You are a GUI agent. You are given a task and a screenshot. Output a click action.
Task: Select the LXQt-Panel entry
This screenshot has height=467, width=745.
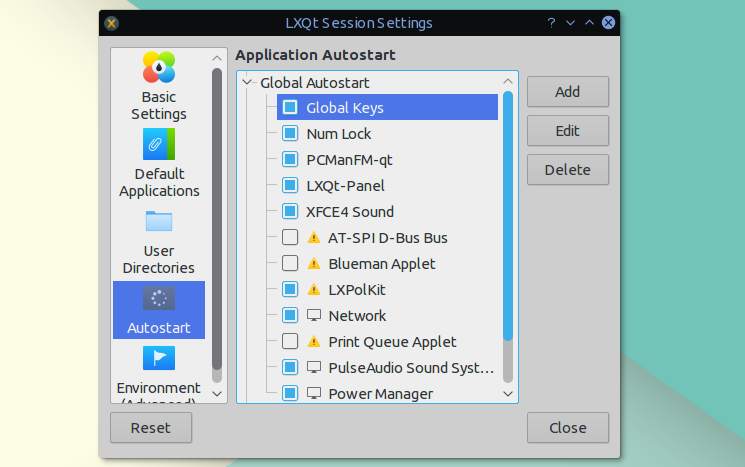pyautogui.click(x=345, y=186)
